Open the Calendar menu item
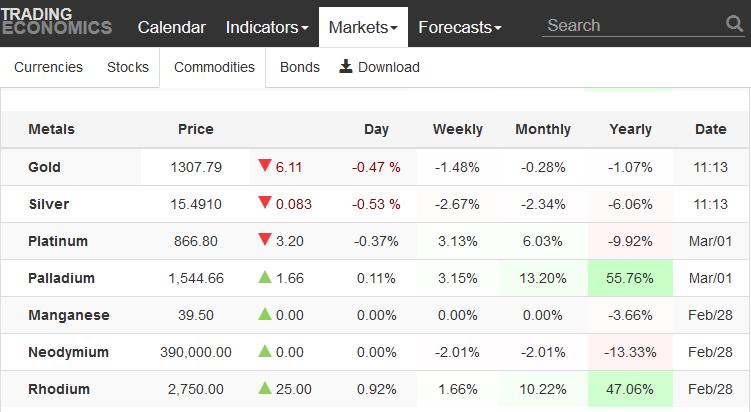751x412 pixels. (171, 27)
